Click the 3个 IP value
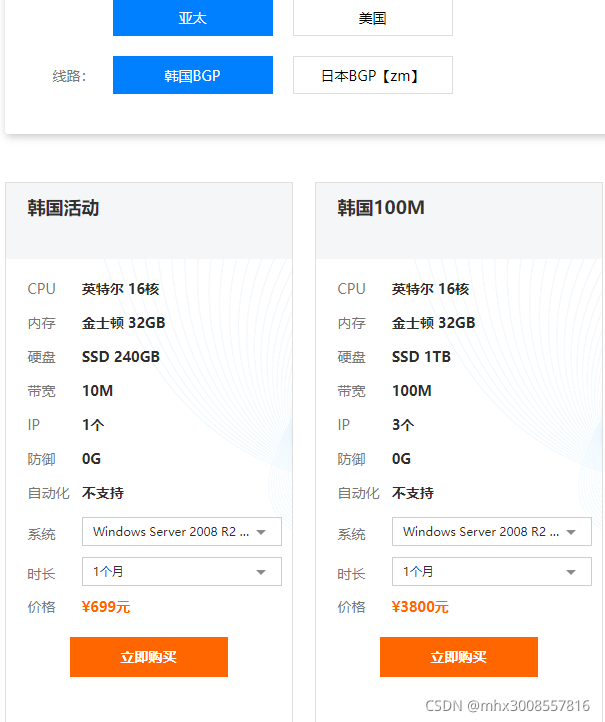 click(403, 425)
